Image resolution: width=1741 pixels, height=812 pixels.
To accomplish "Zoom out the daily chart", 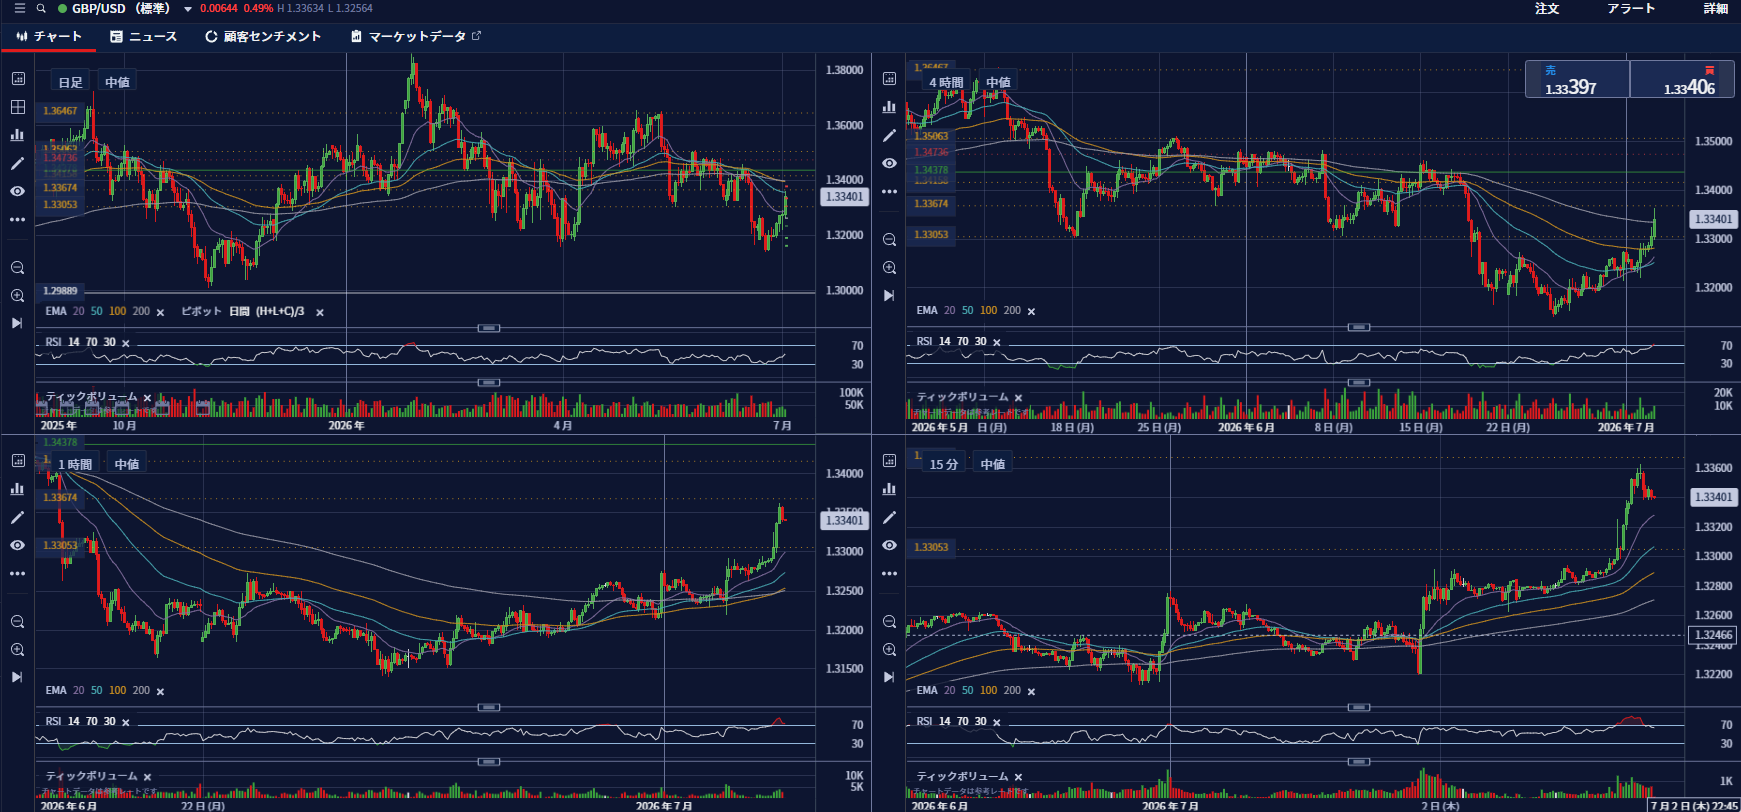I will (x=18, y=268).
